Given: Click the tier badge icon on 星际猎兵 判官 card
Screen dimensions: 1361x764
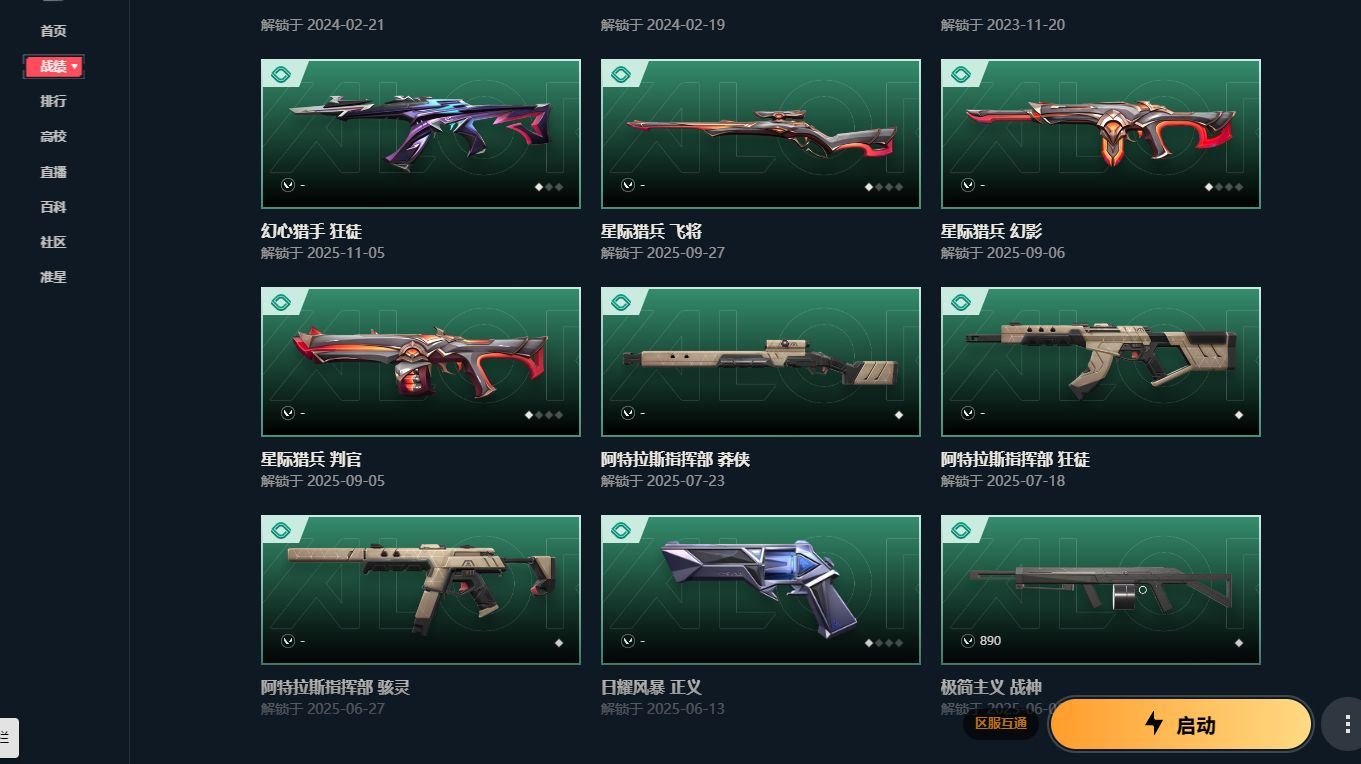Looking at the screenshot, I should [x=281, y=303].
